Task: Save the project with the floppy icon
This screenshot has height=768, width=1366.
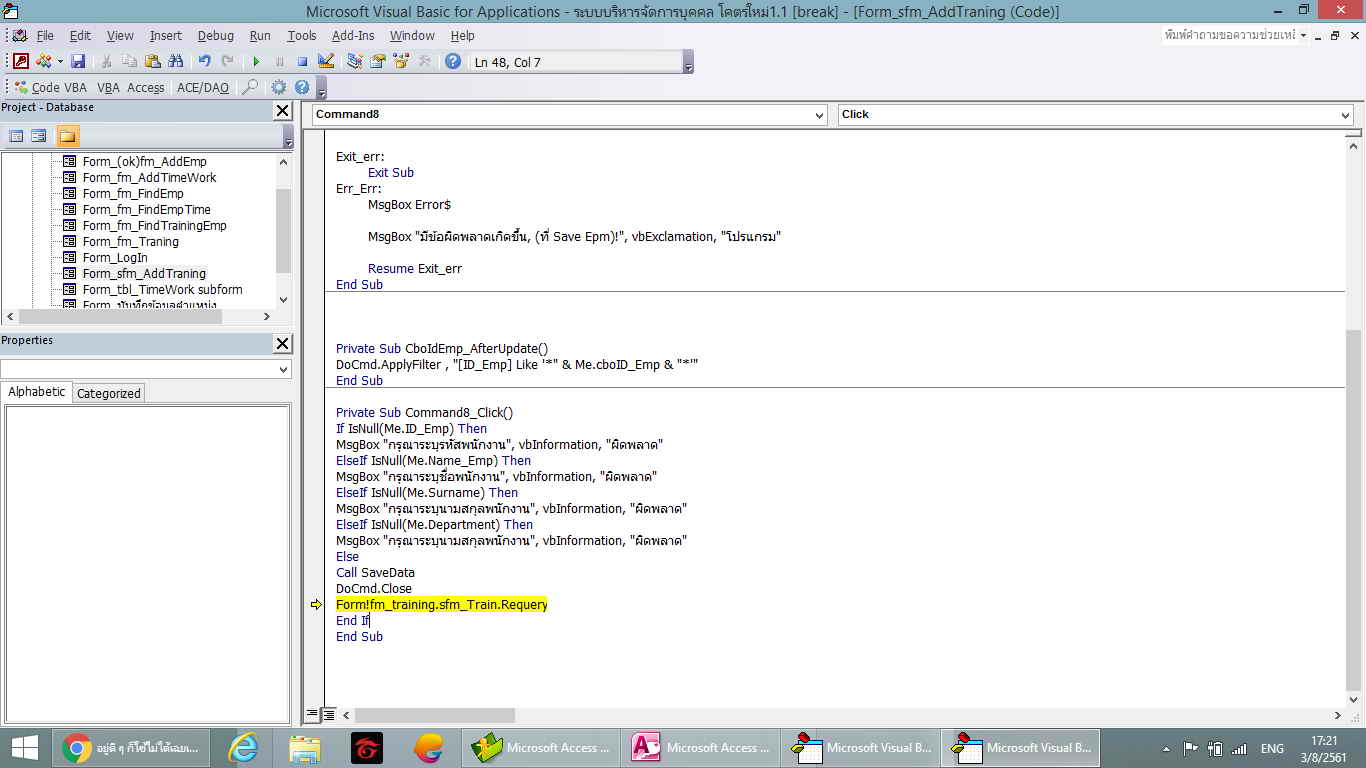Action: [77, 62]
